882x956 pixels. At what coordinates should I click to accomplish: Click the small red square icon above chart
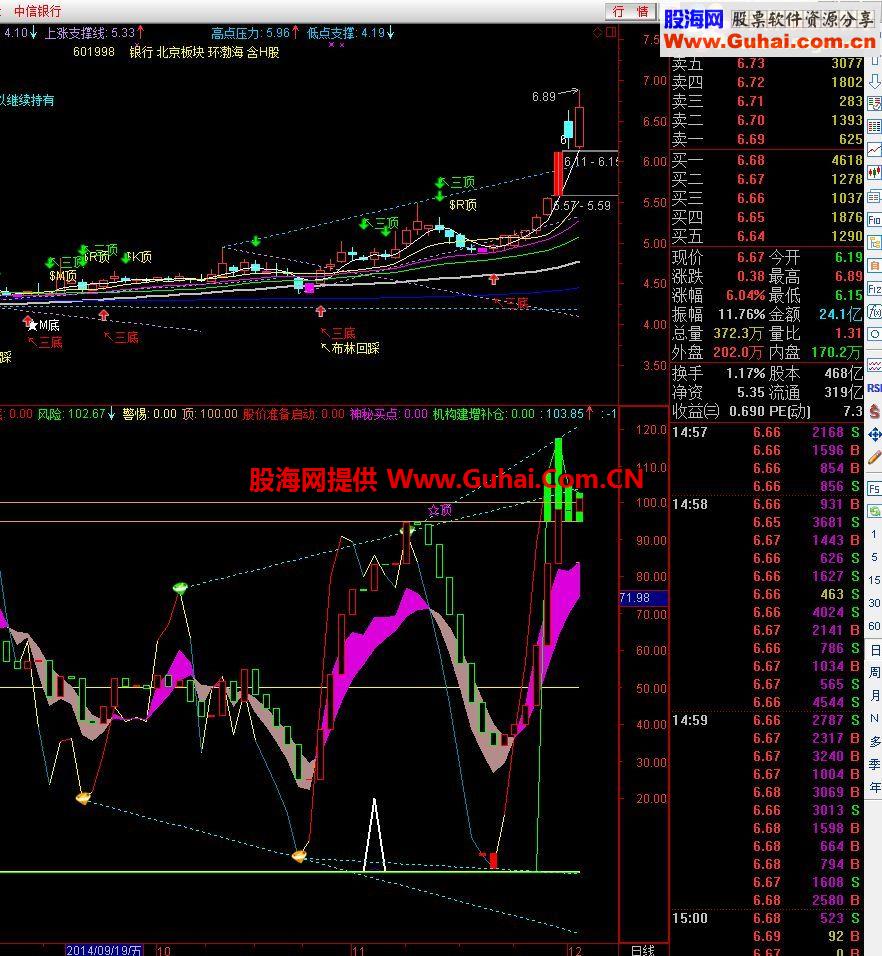(611, 32)
